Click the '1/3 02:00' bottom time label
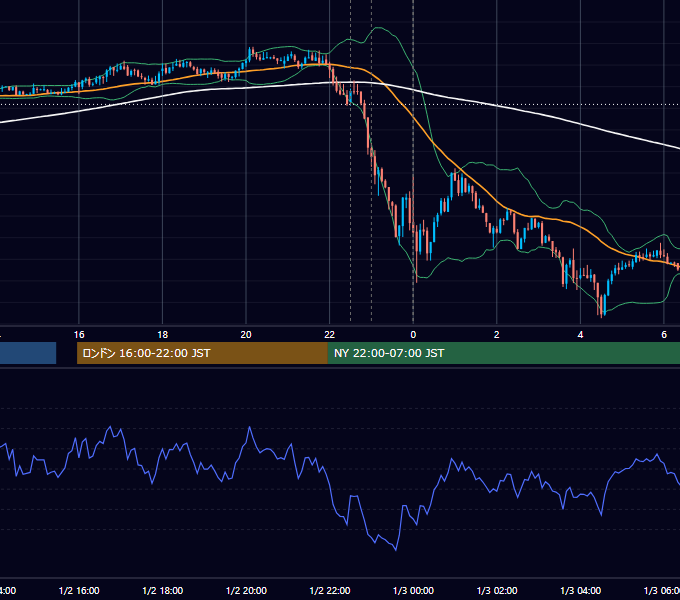 point(497,590)
